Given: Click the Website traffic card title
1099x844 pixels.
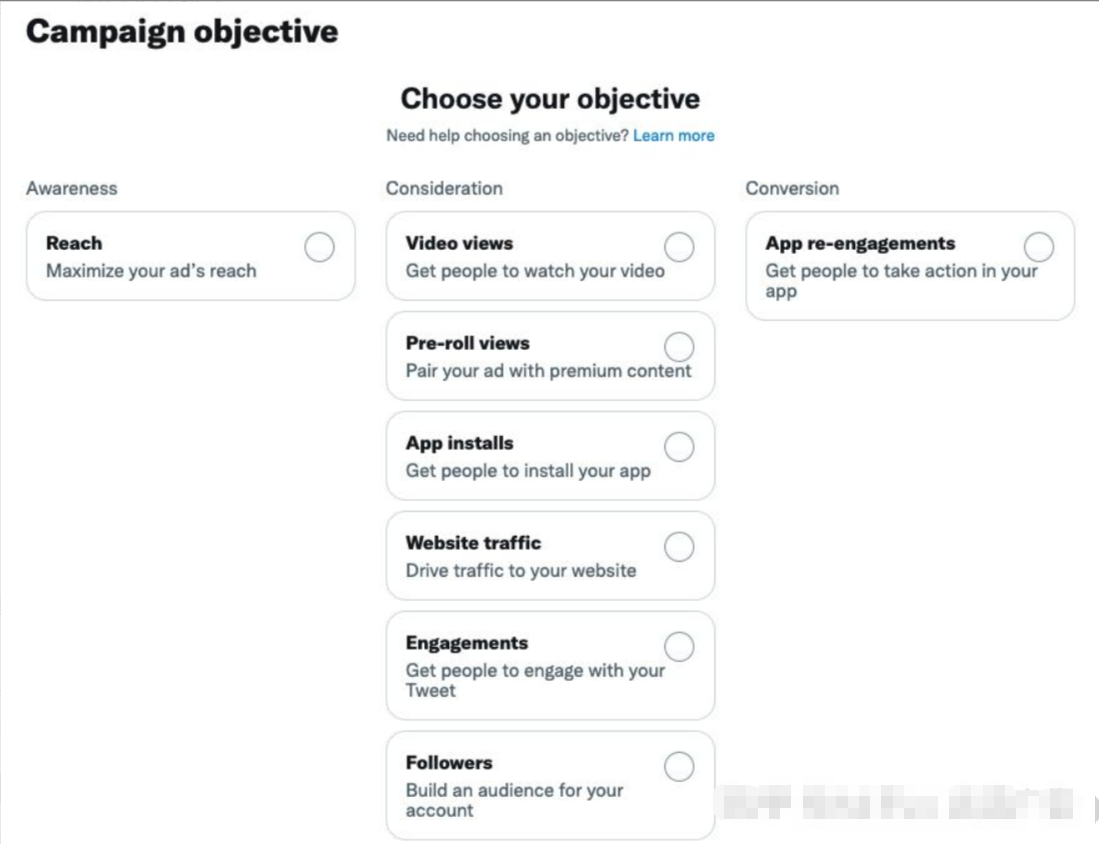Looking at the screenshot, I should point(473,543).
